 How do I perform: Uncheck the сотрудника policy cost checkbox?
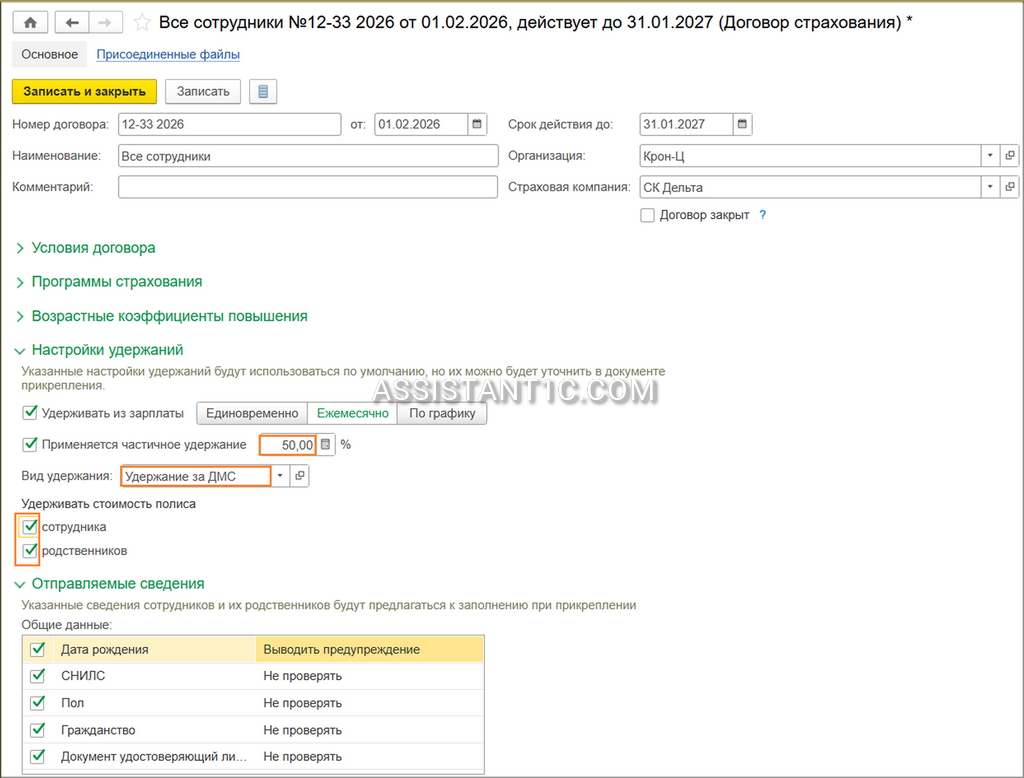point(30,527)
